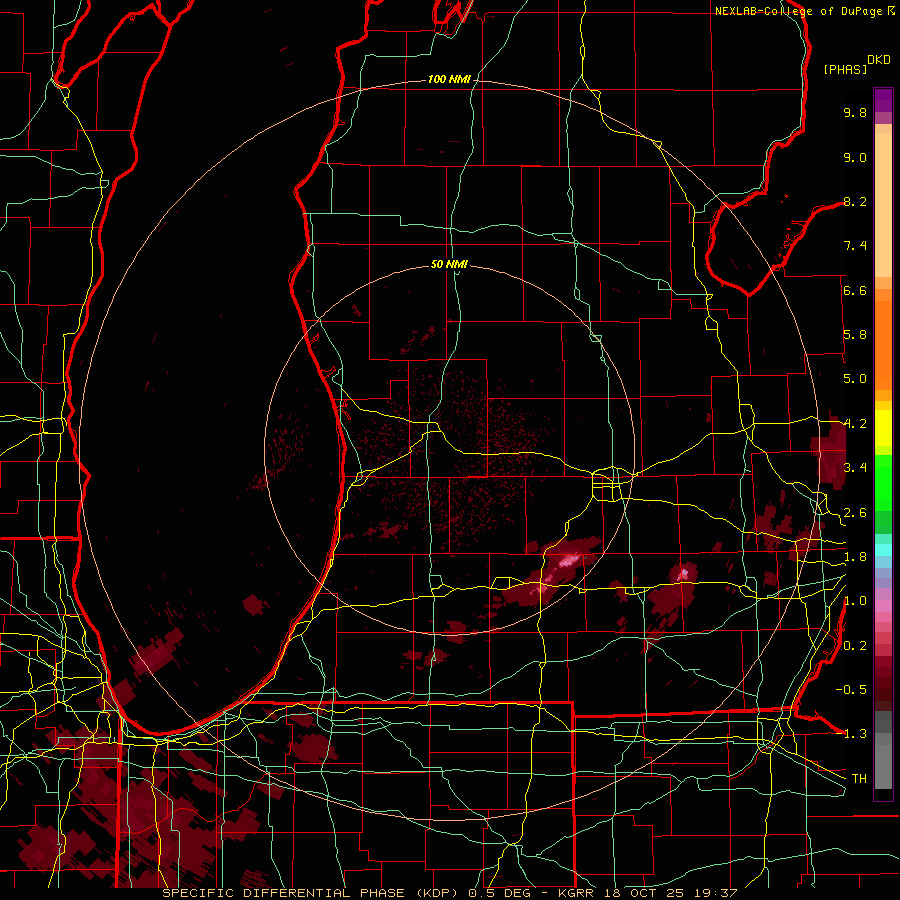The image size is (900, 900).
Task: Select the bright green segment of color bar
Action: pos(883,483)
